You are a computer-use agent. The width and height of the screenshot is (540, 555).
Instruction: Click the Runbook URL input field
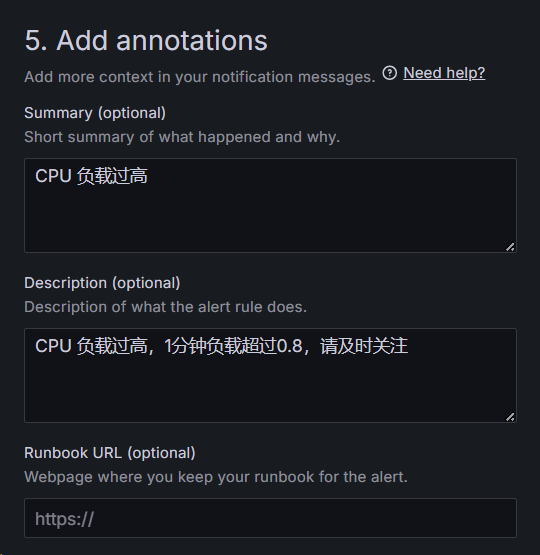pos(270,518)
